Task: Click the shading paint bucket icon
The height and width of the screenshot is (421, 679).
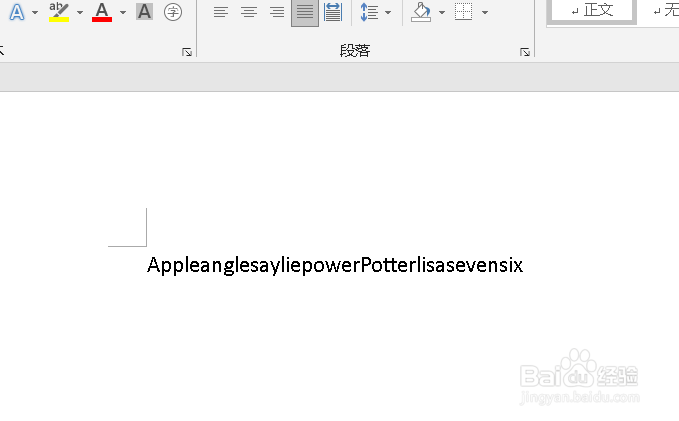Action: click(421, 12)
